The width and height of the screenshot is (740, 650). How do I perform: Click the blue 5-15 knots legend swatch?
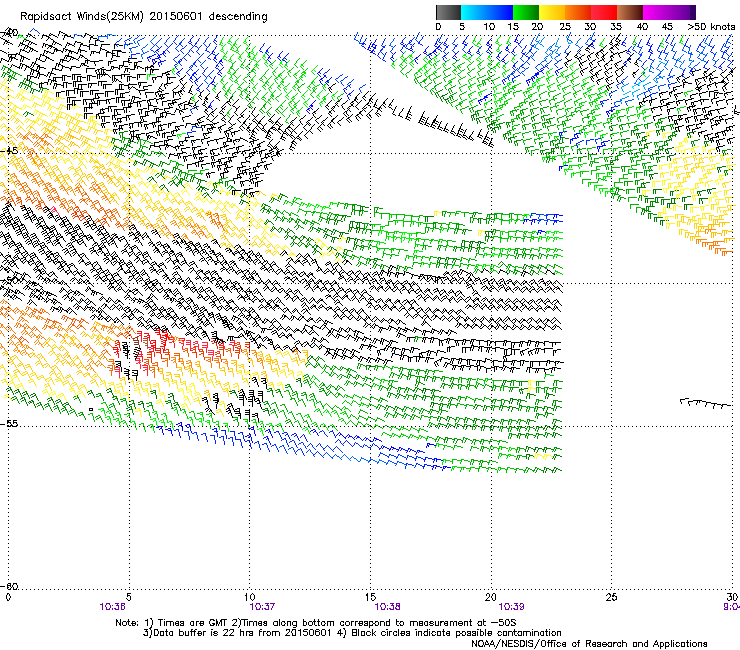[487, 12]
